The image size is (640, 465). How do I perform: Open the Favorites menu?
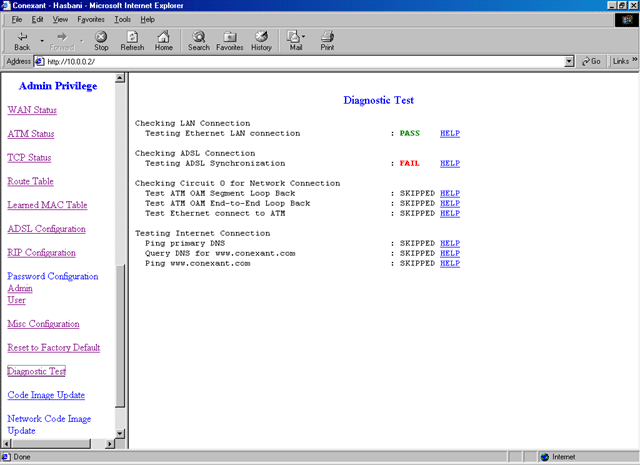tap(91, 20)
